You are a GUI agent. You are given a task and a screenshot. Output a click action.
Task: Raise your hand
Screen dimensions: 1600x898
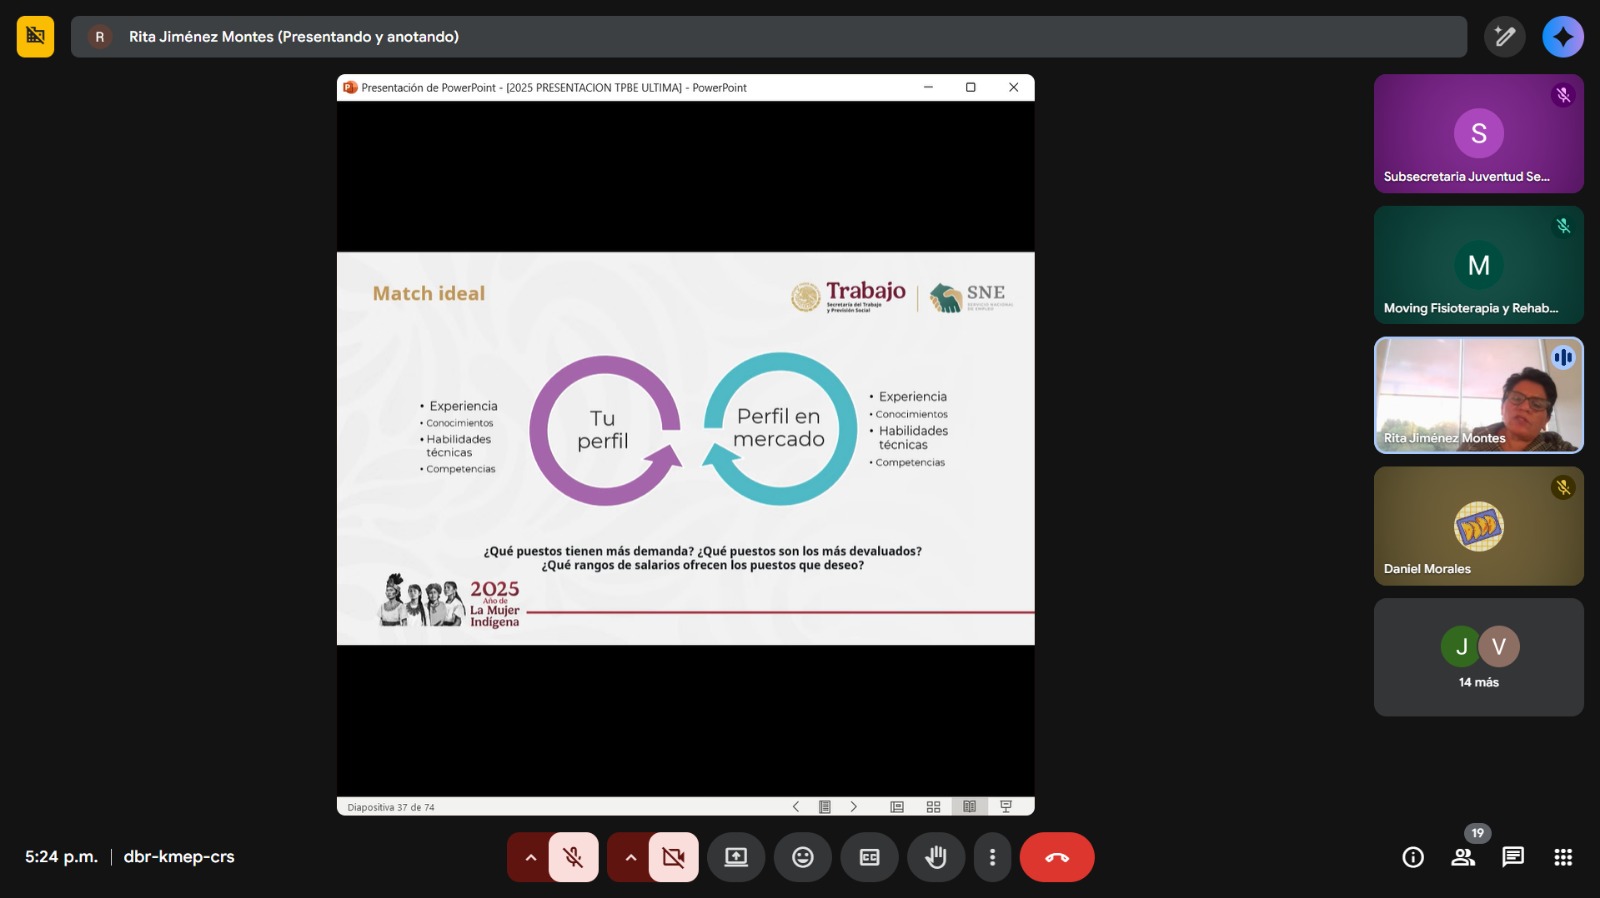pos(935,857)
